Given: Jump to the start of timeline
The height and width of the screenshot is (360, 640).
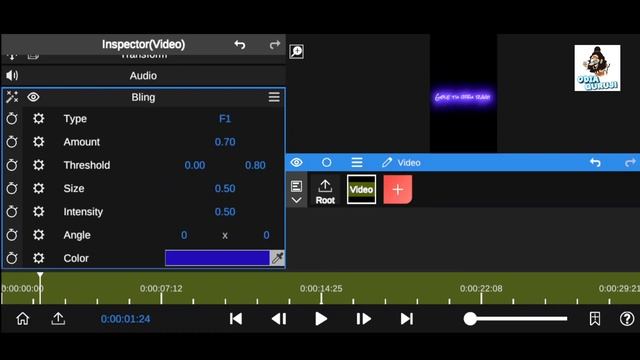Looking at the screenshot, I should point(236,319).
